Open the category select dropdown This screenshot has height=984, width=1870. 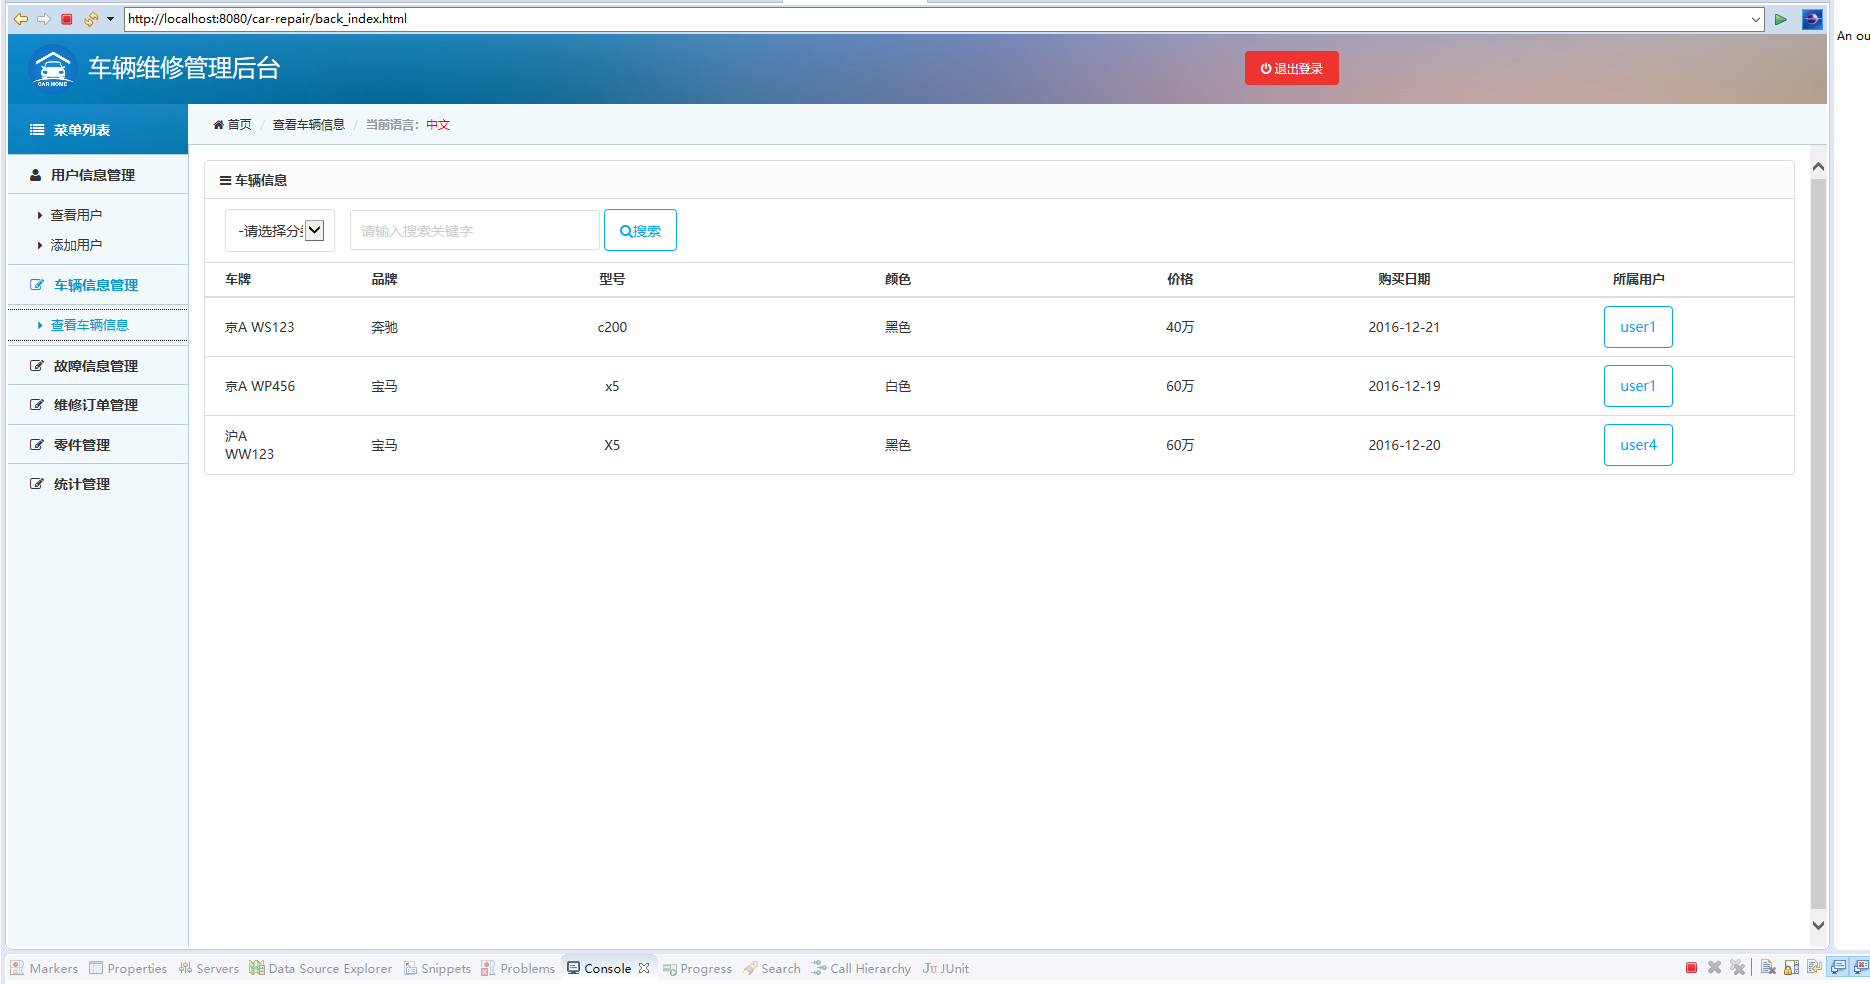(x=280, y=231)
